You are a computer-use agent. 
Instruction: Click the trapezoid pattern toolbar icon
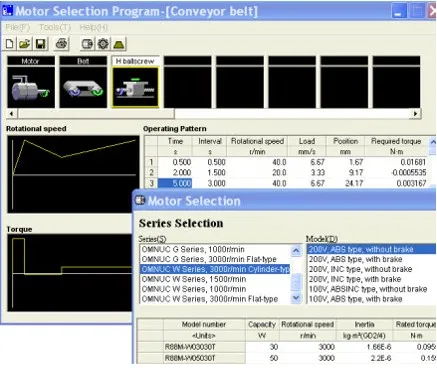[119, 44]
